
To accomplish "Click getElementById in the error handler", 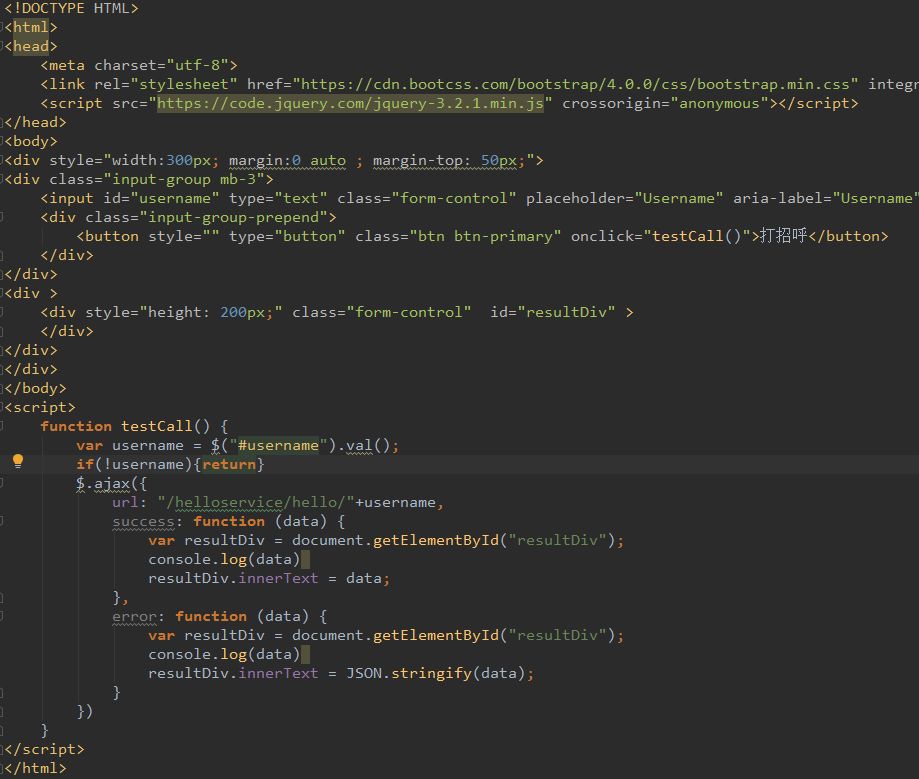I will click(435, 635).
